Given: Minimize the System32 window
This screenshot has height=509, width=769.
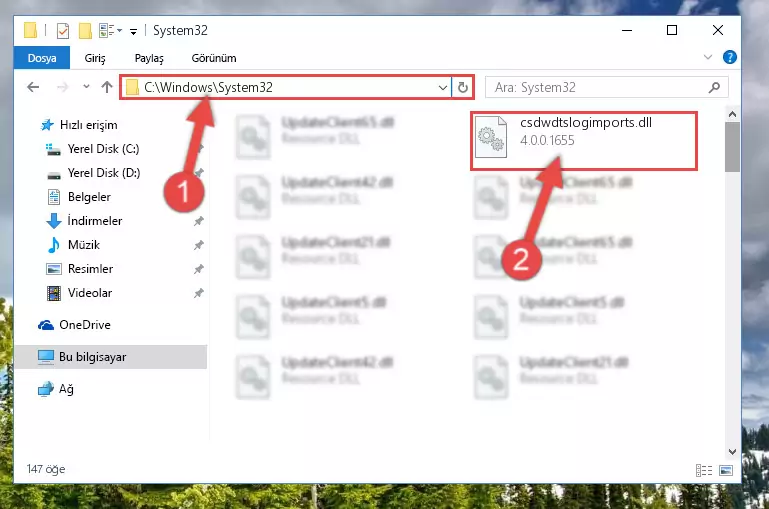Looking at the screenshot, I should click(x=627, y=30).
